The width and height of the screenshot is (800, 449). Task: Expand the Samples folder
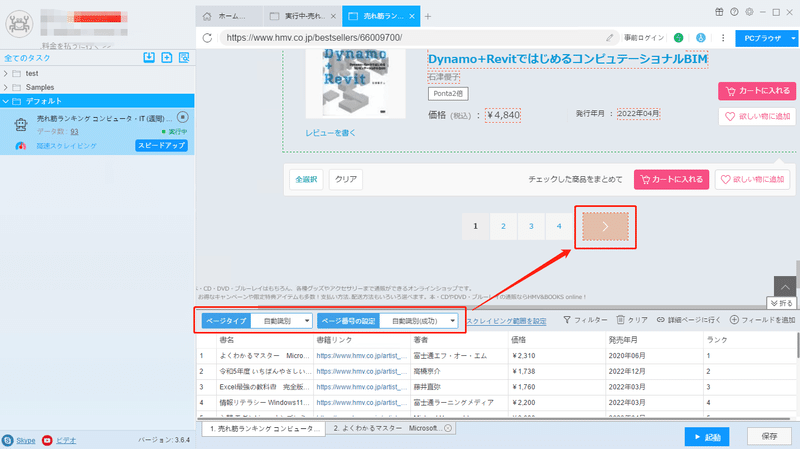click(6, 87)
